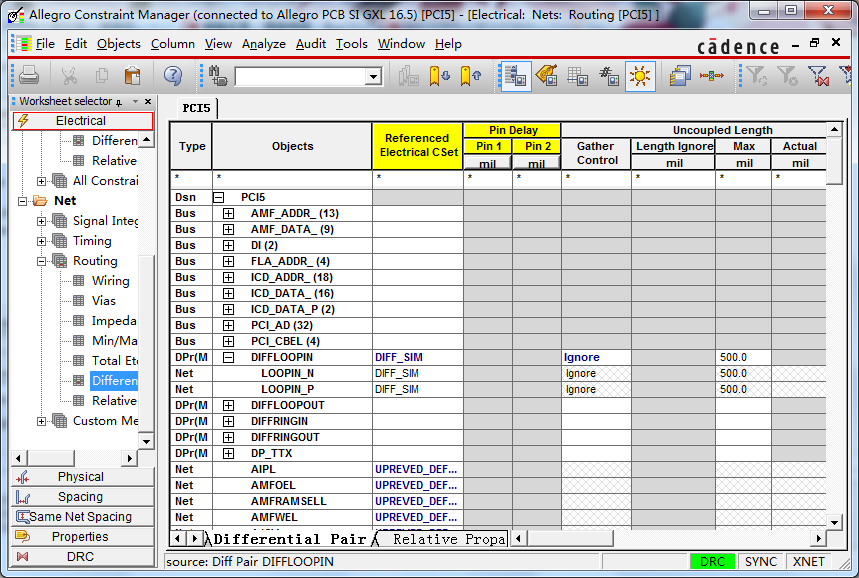Click the hash-mark settings toolbar icon
The image size is (859, 578).
coord(609,76)
